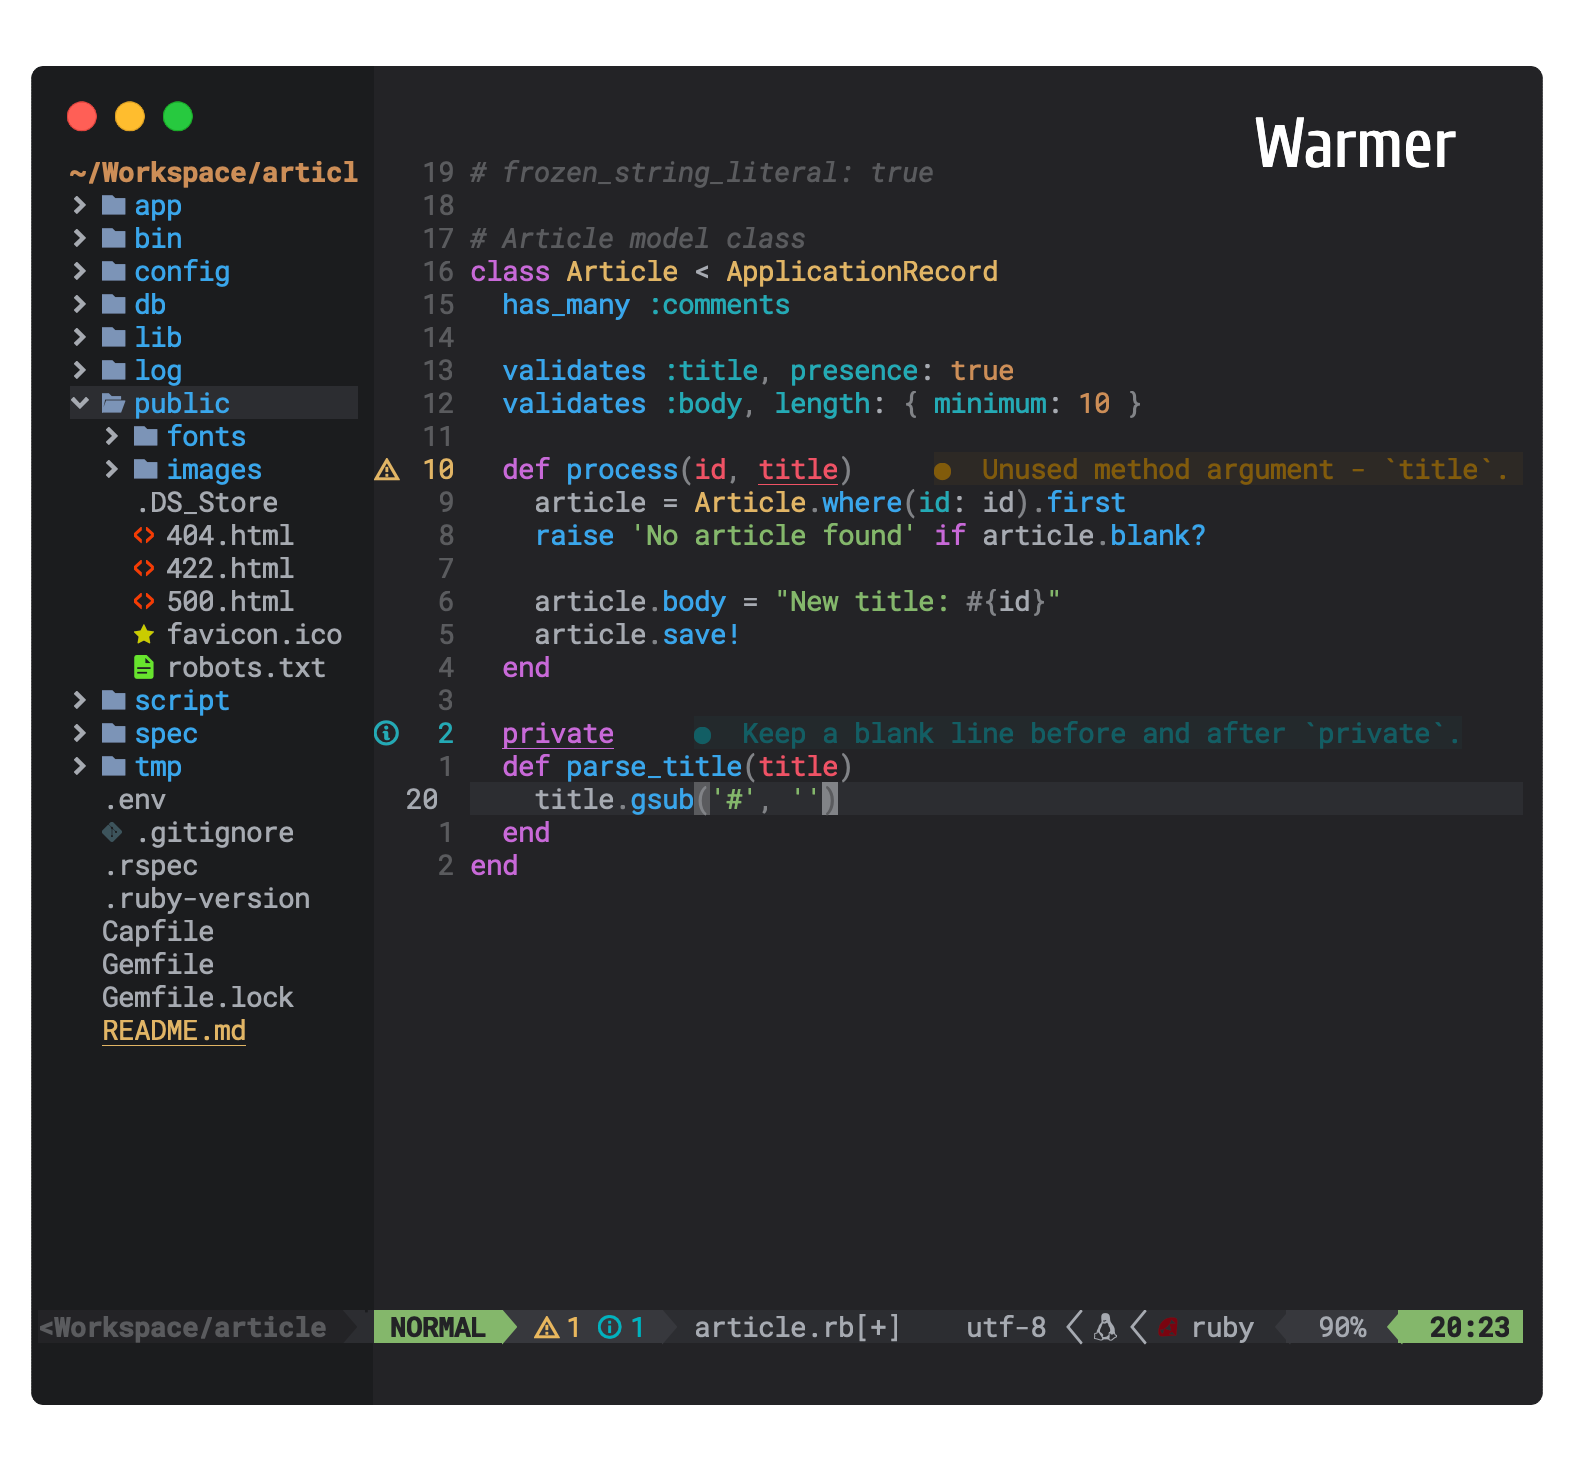
Task: Click the warning count icon in status bar
Action: coord(547,1327)
